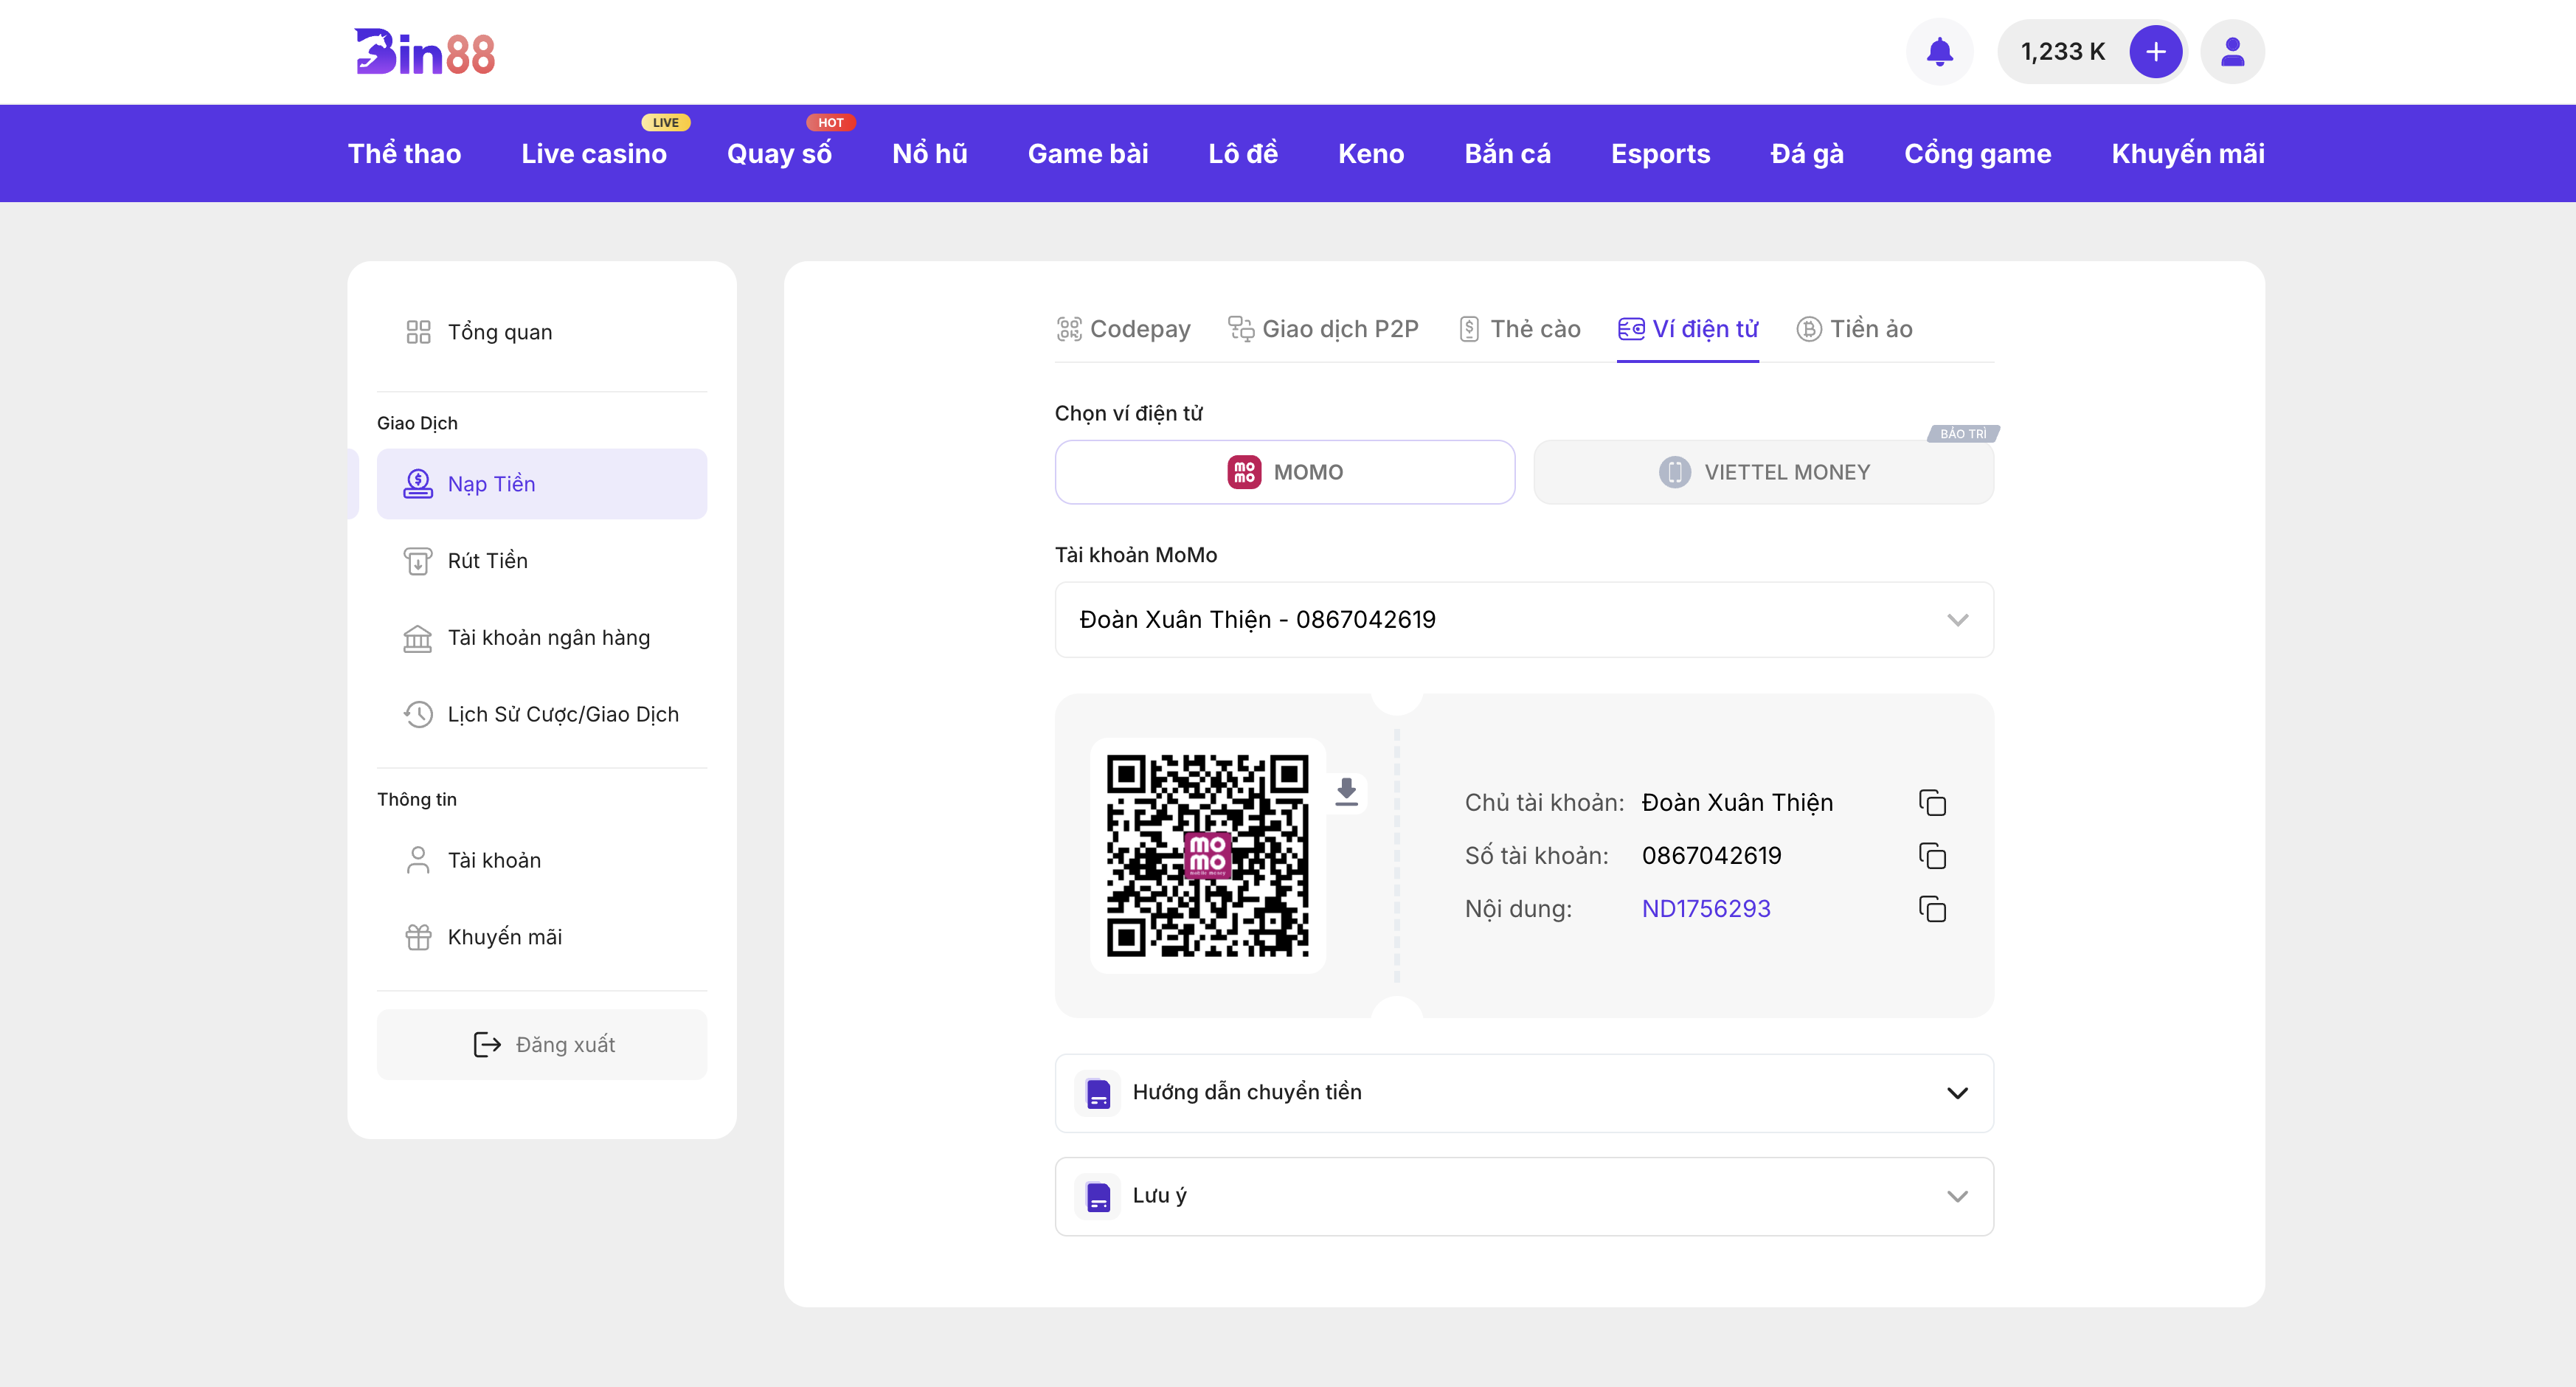Image resolution: width=2576 pixels, height=1387 pixels.
Task: Click the MoMo QR code image
Action: click(1207, 856)
